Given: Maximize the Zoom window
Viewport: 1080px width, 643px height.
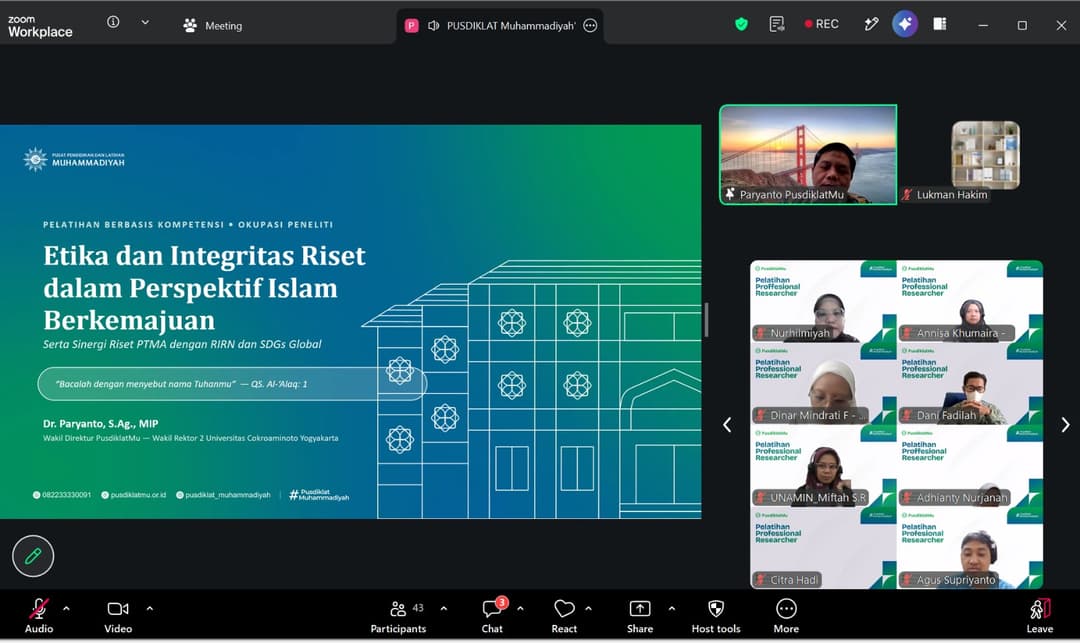Looking at the screenshot, I should [1022, 25].
